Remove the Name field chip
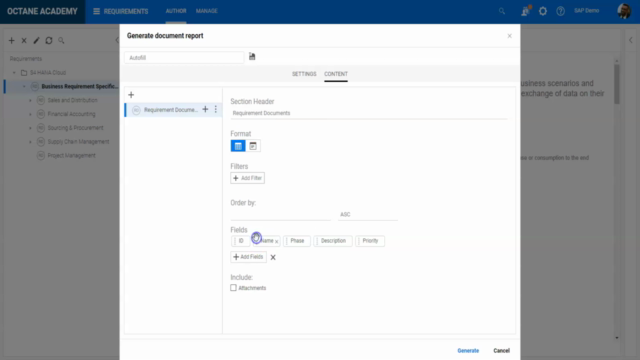 pyautogui.click(x=277, y=242)
